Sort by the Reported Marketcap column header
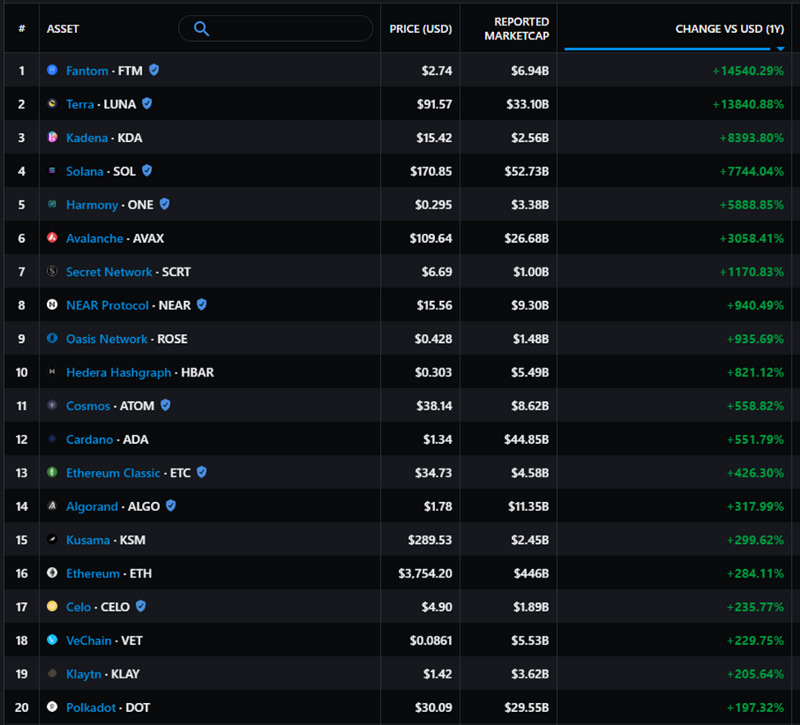This screenshot has width=800, height=725. pyautogui.click(x=516, y=29)
